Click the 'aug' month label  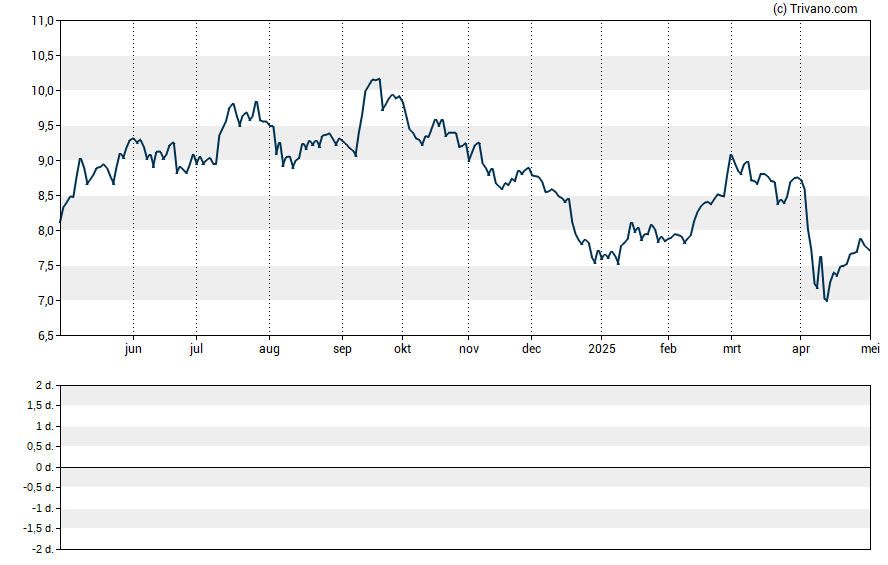point(269,349)
